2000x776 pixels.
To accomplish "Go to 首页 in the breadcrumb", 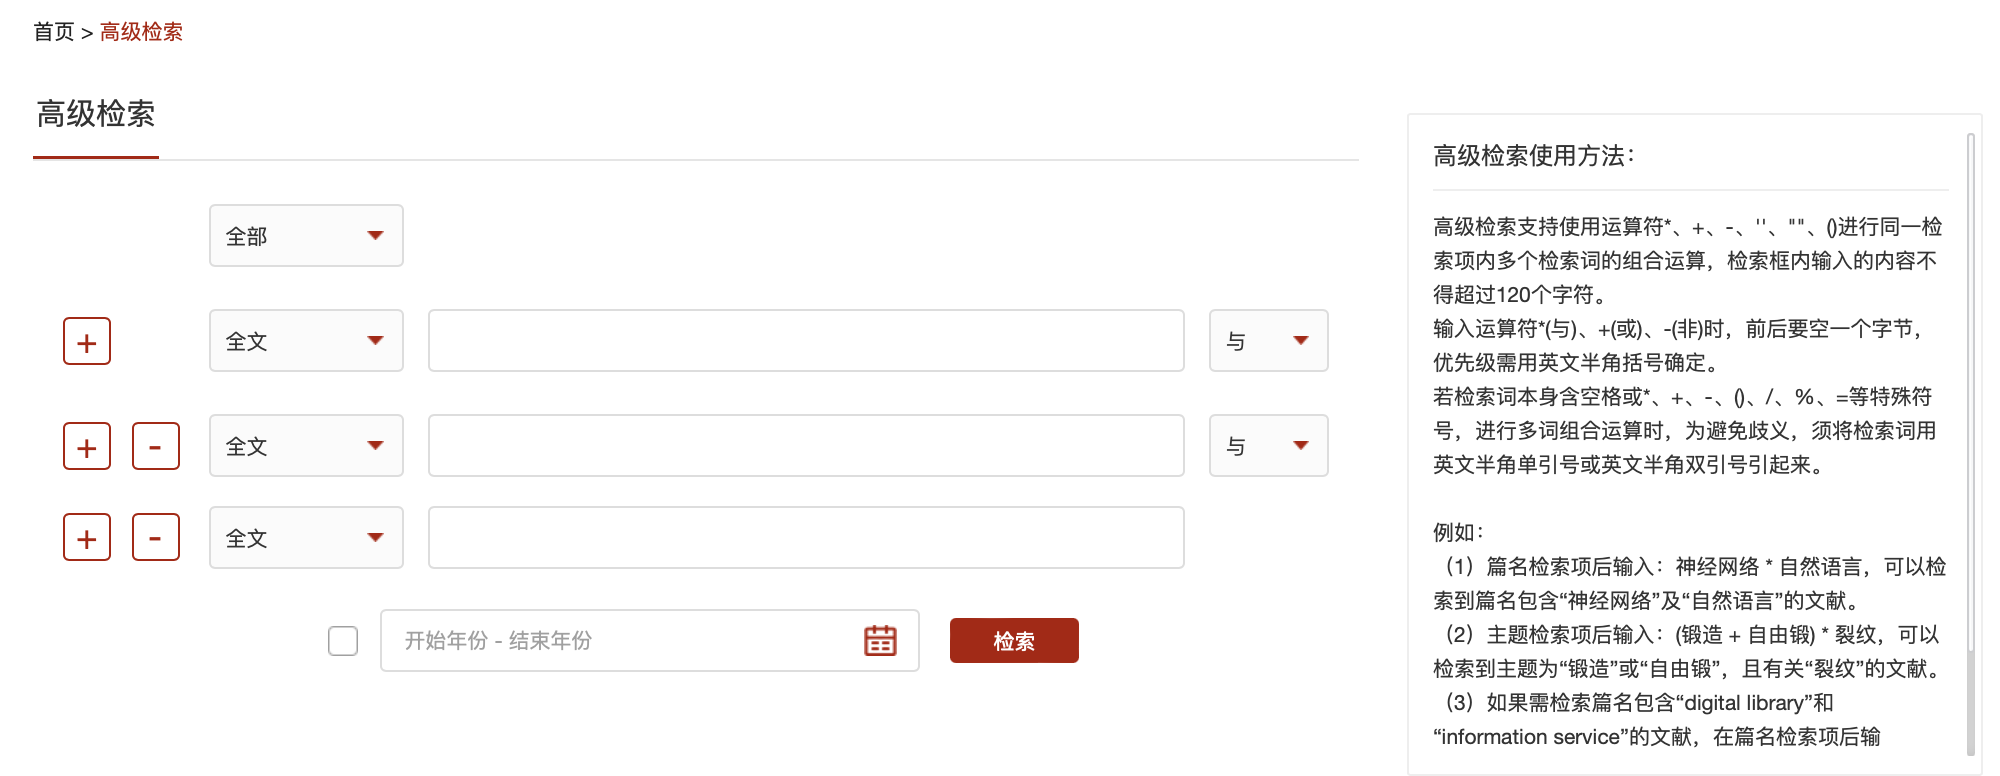I will coord(54,32).
